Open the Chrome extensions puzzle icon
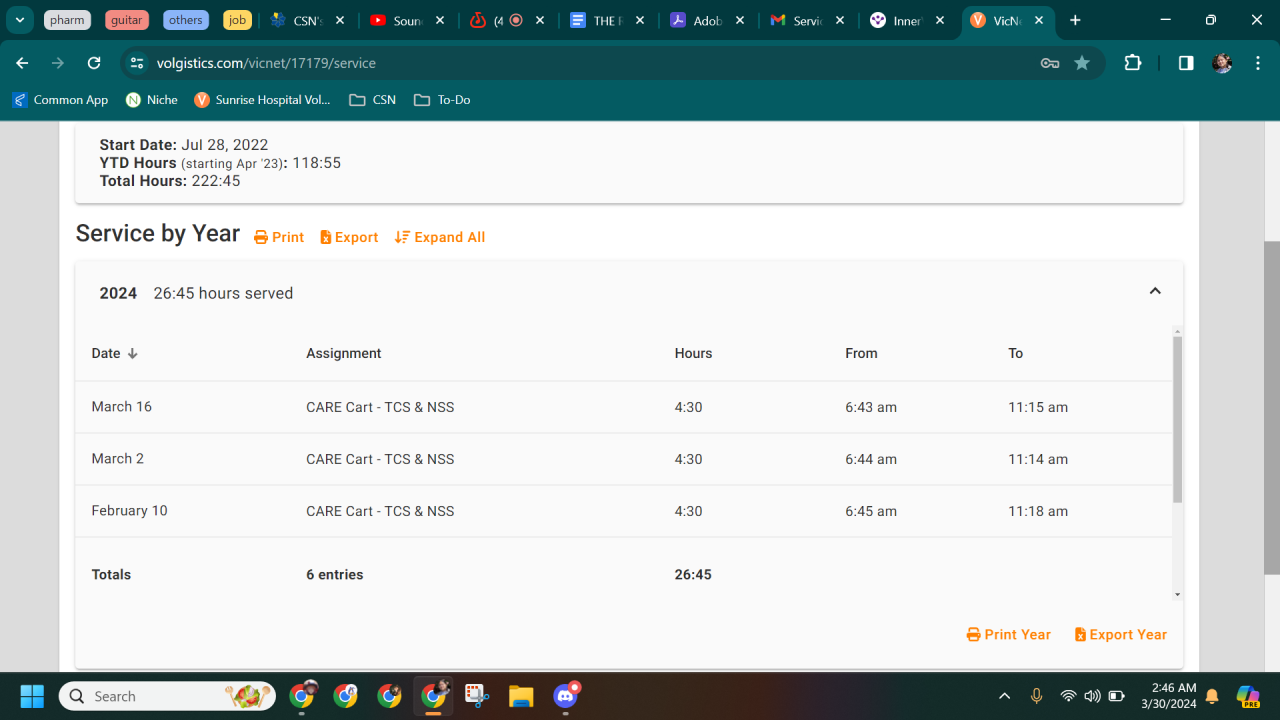This screenshot has height=720, width=1280. point(1133,63)
